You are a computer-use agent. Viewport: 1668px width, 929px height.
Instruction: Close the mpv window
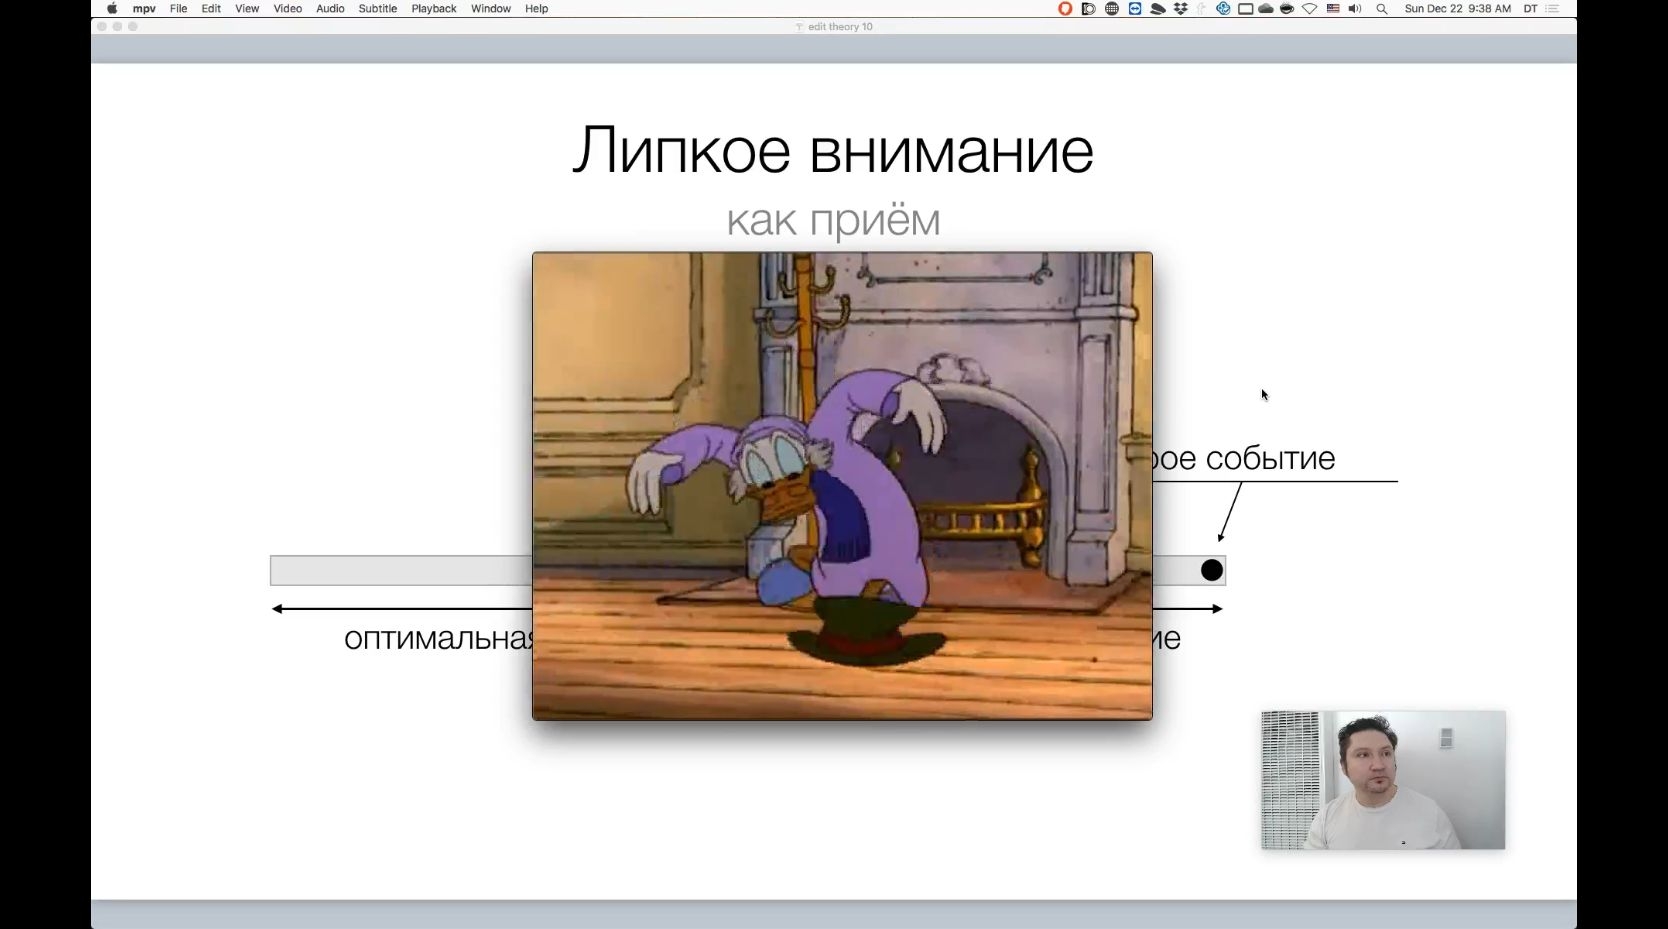(x=101, y=27)
